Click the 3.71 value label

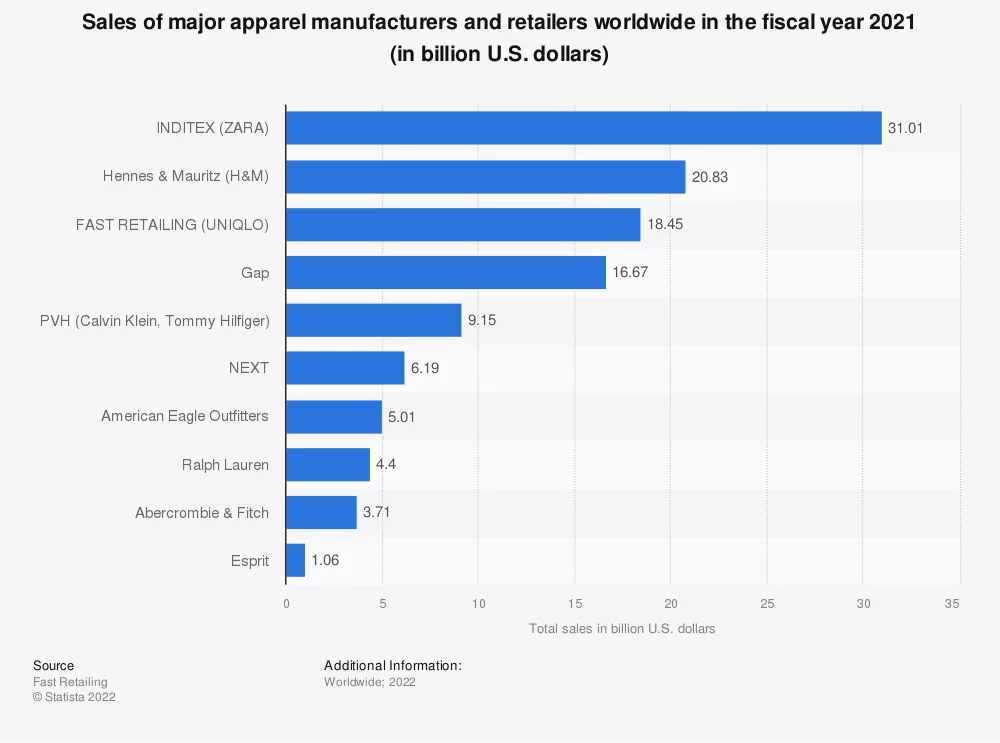(376, 511)
